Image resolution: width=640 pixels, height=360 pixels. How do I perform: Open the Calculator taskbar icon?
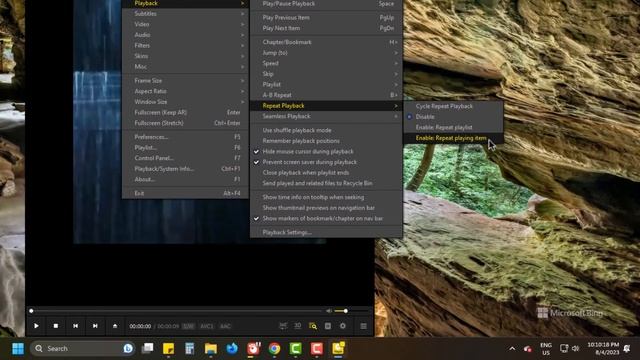point(190,349)
